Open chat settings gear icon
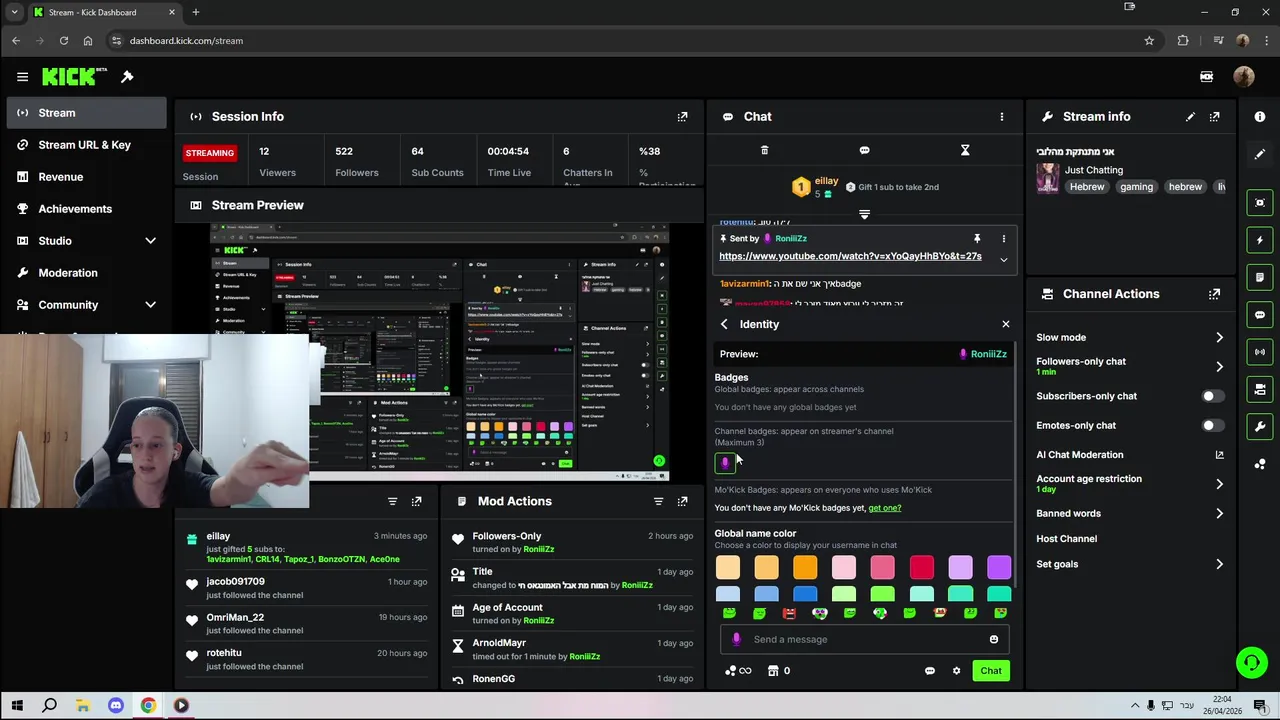The width and height of the screenshot is (1280, 720). pos(956,671)
